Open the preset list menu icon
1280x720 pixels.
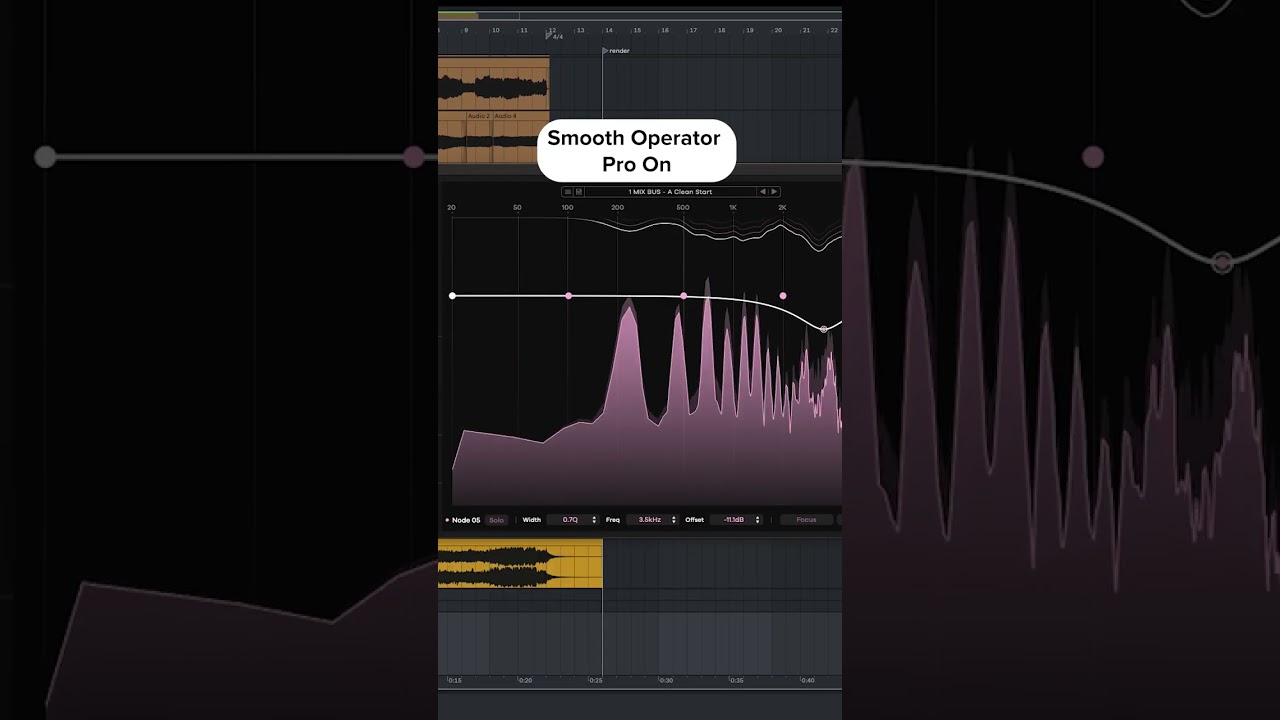coord(567,192)
